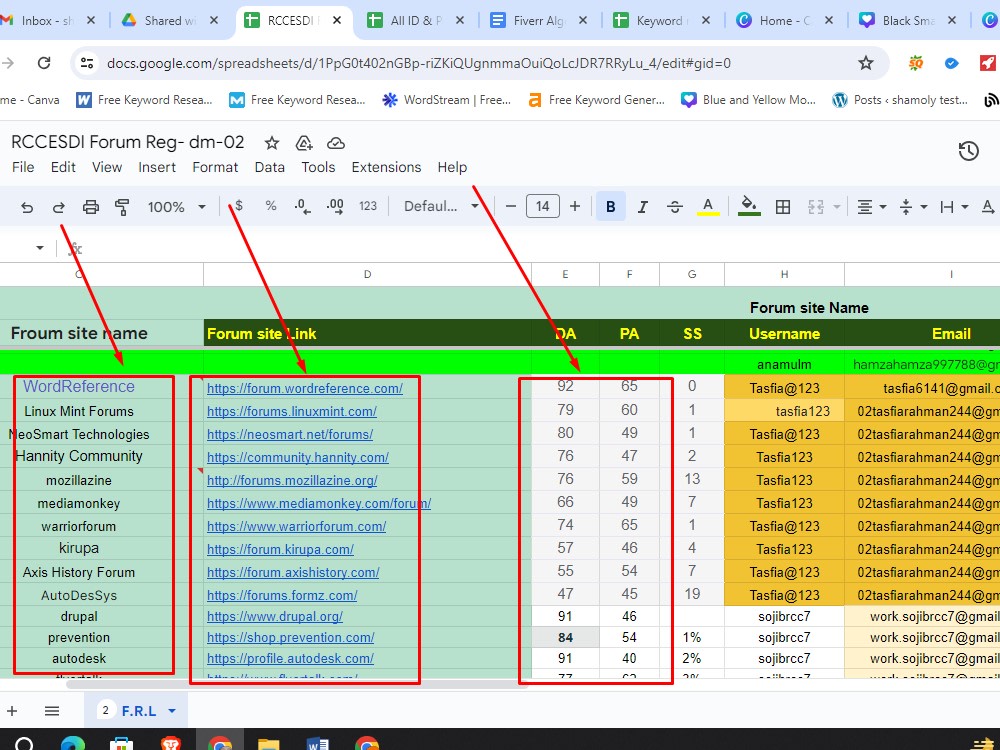Image resolution: width=1000 pixels, height=750 pixels.
Task: Undo the last action
Action: 27,207
